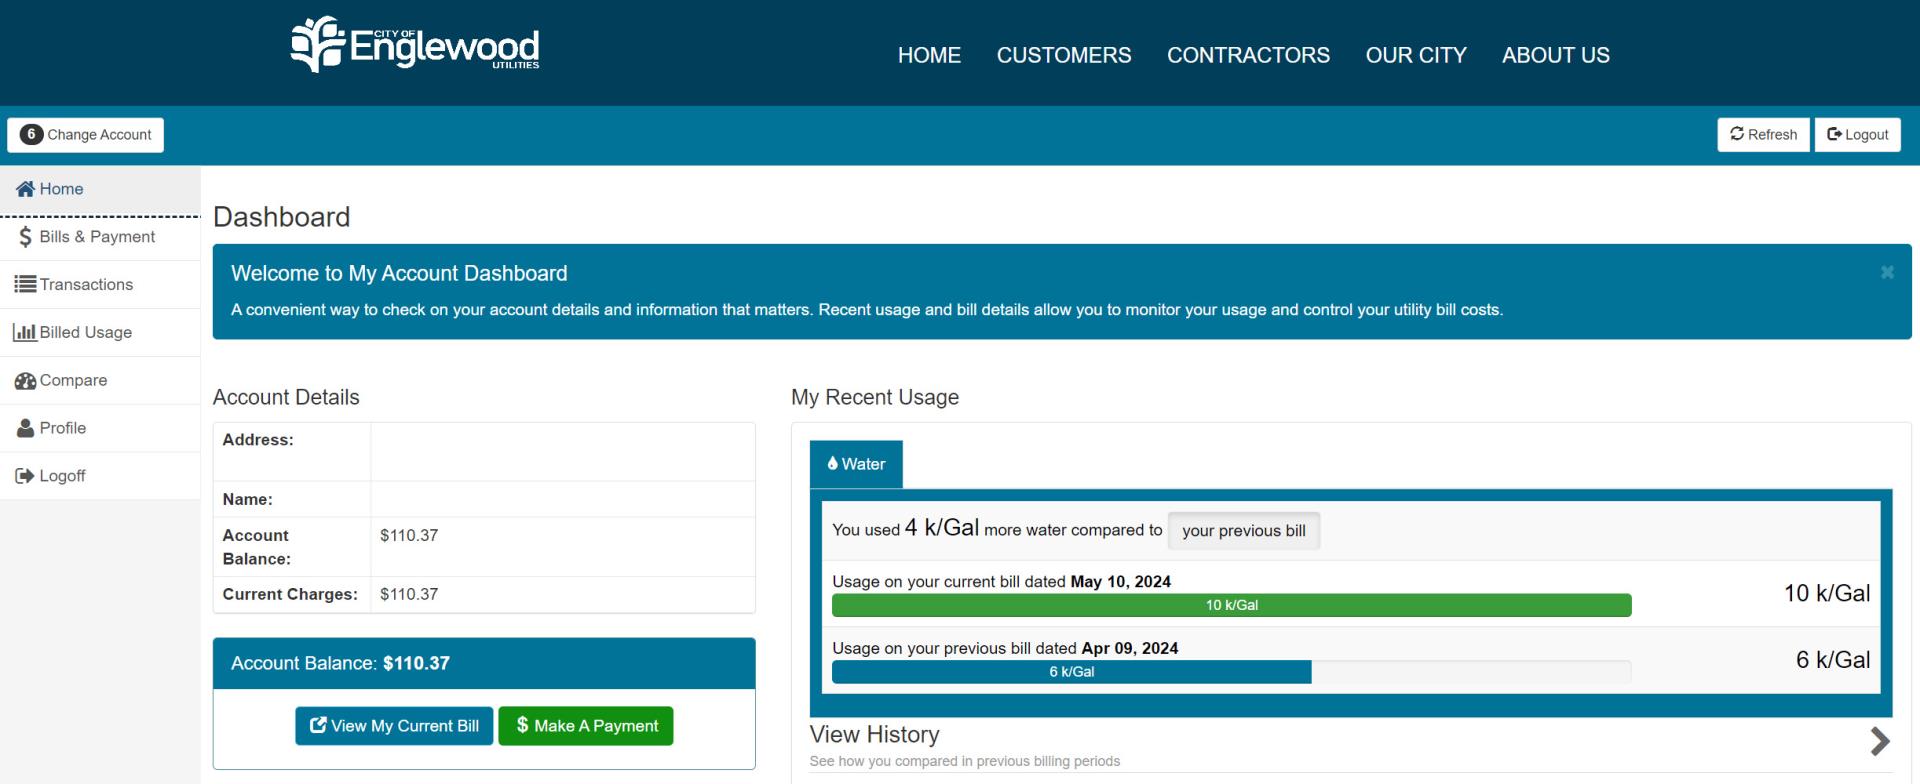Viewport: 1920px width, 784px height.
Task: Click the 'Name:' label in Account Details
Action: pyautogui.click(x=247, y=499)
